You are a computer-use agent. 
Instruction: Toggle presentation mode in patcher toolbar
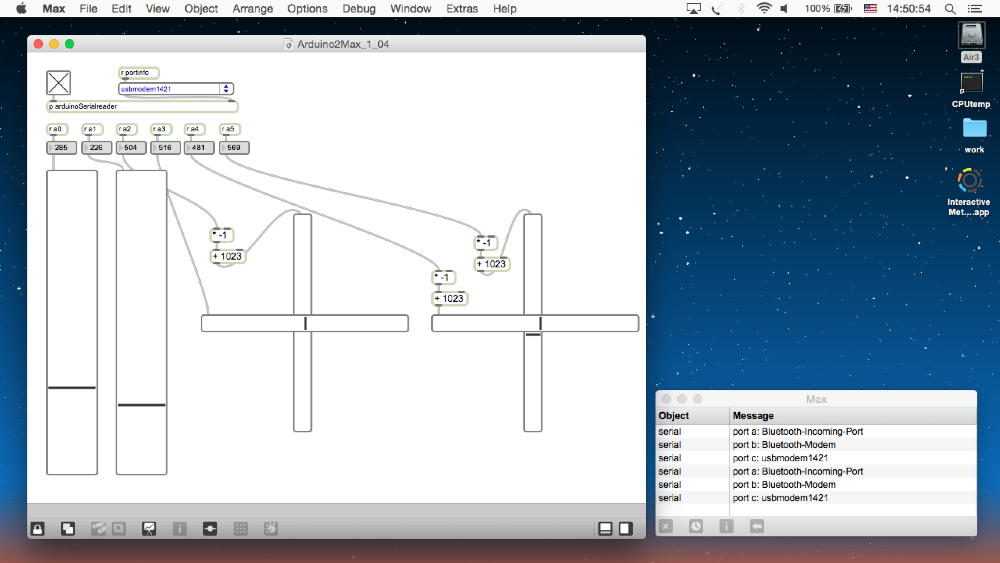[x=149, y=529]
